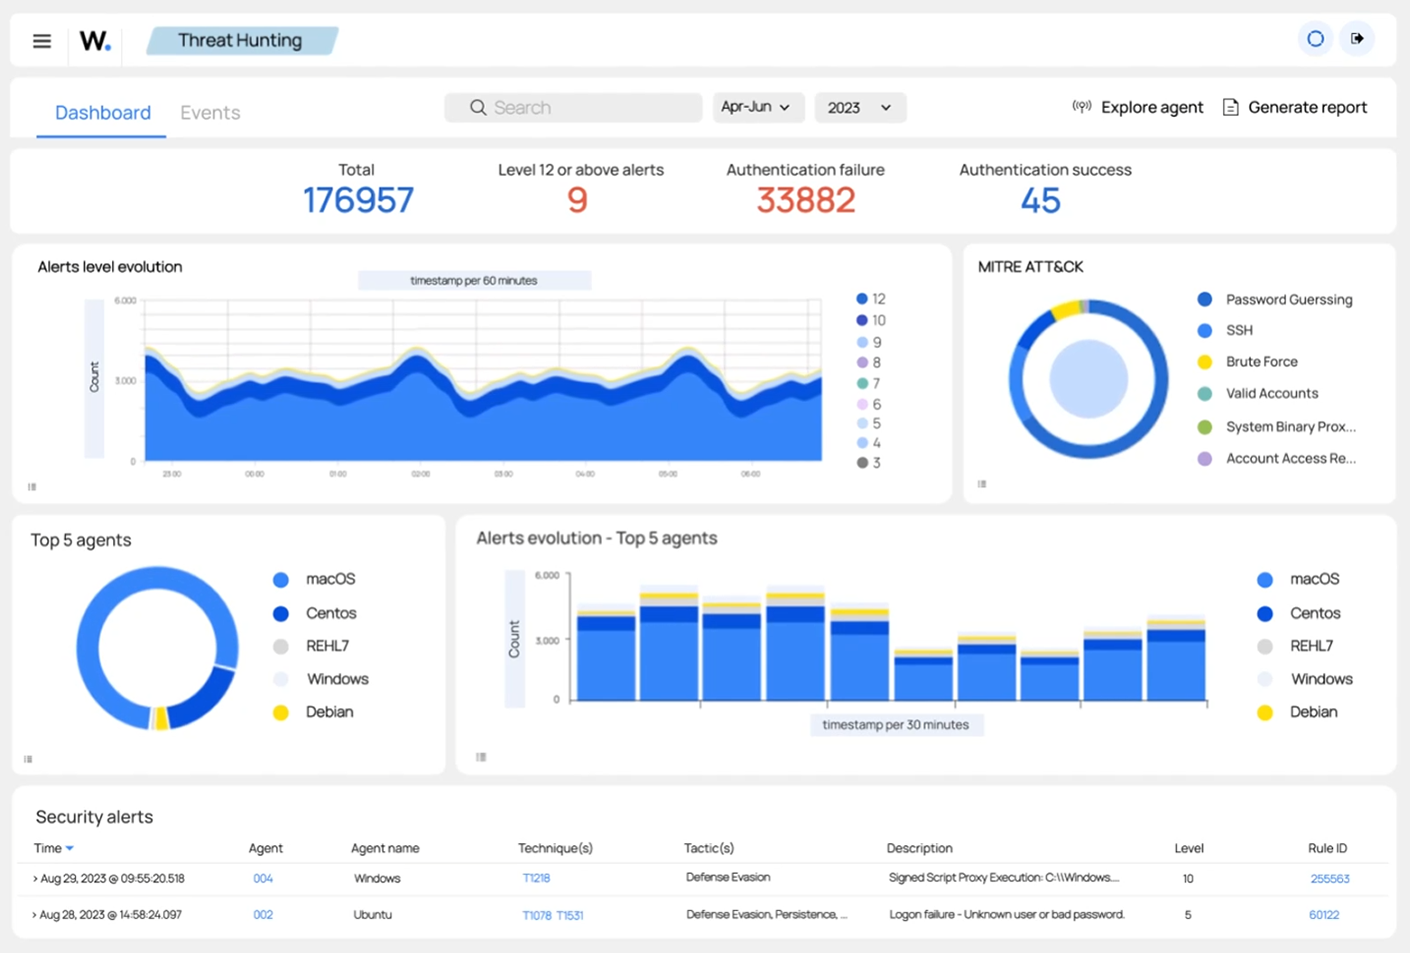
Task: Click the logout icon in the header
Action: coord(1357,38)
